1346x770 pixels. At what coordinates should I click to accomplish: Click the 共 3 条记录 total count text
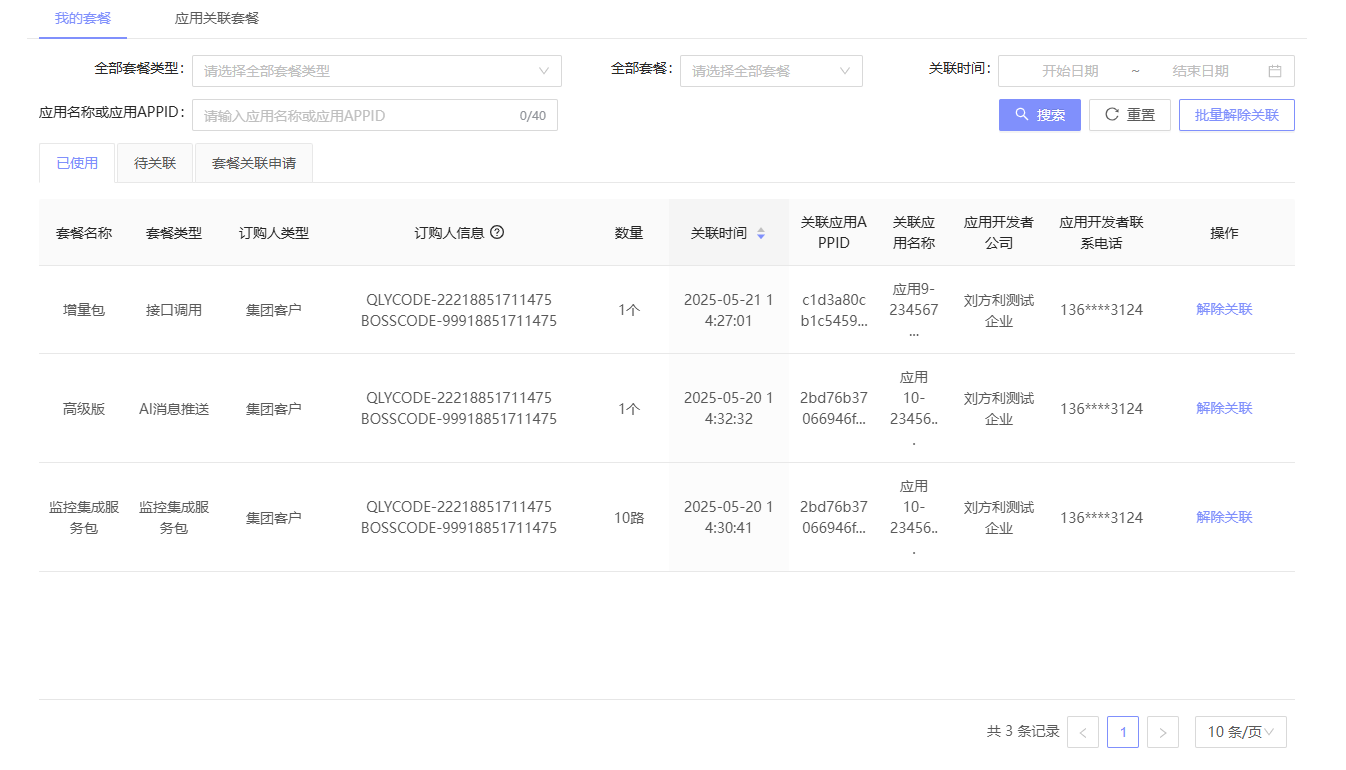[x=1023, y=731]
